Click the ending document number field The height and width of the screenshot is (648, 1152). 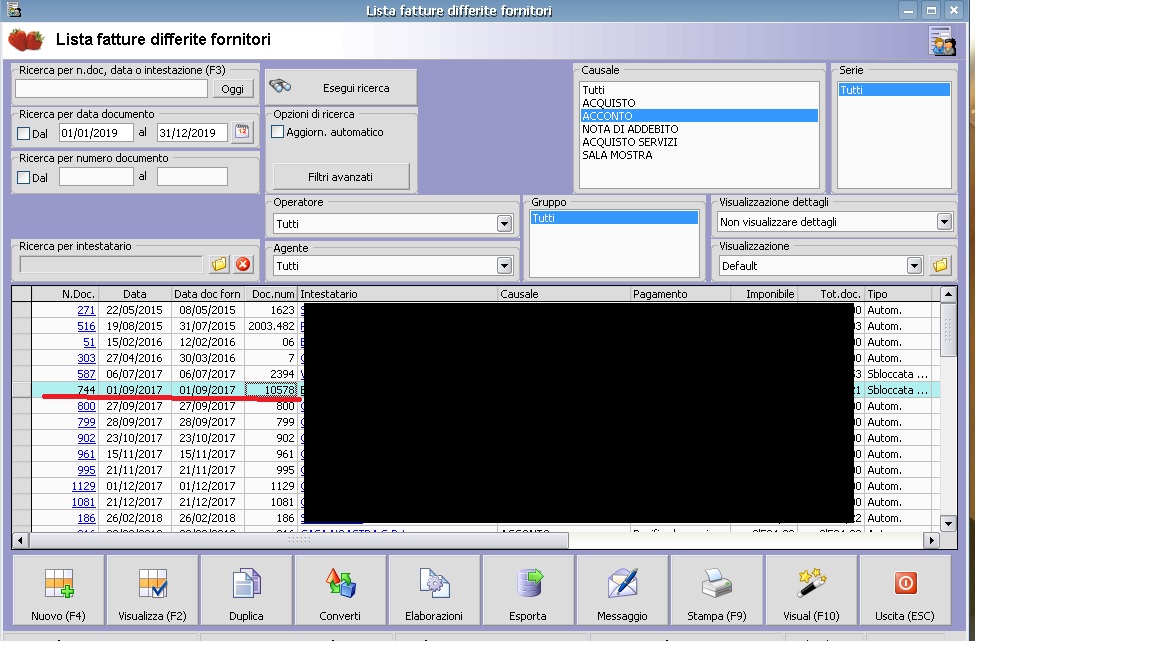[192, 177]
